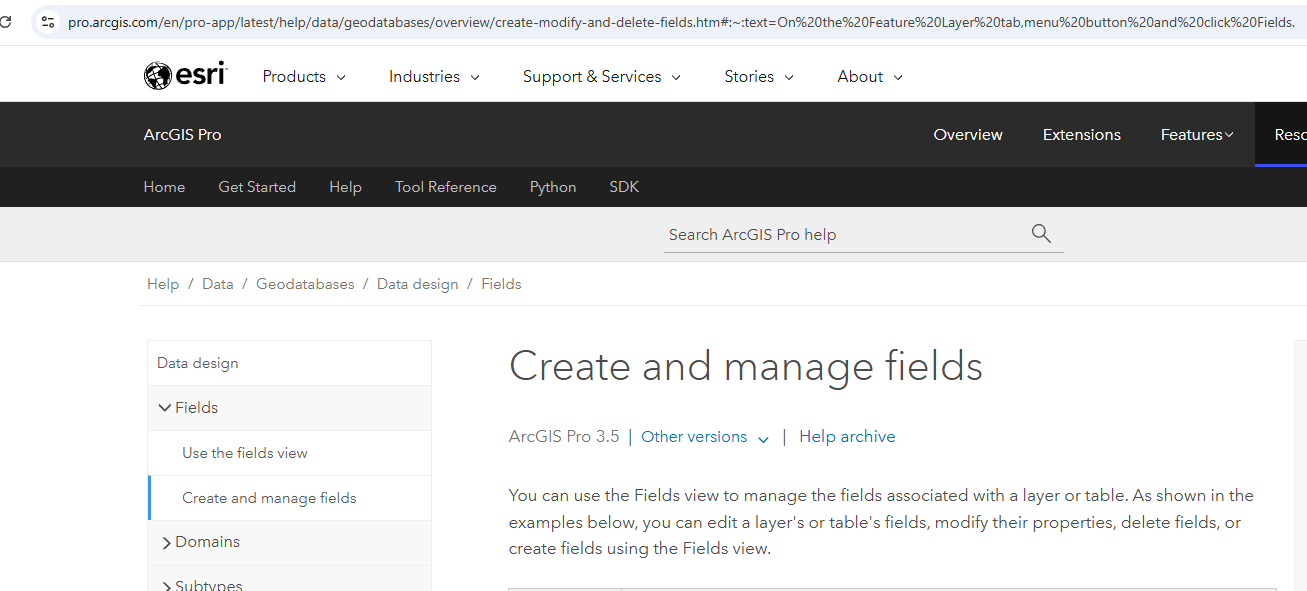Open the Geodatabases breadcrumb link
This screenshot has height=591, width=1307.
tap(305, 284)
